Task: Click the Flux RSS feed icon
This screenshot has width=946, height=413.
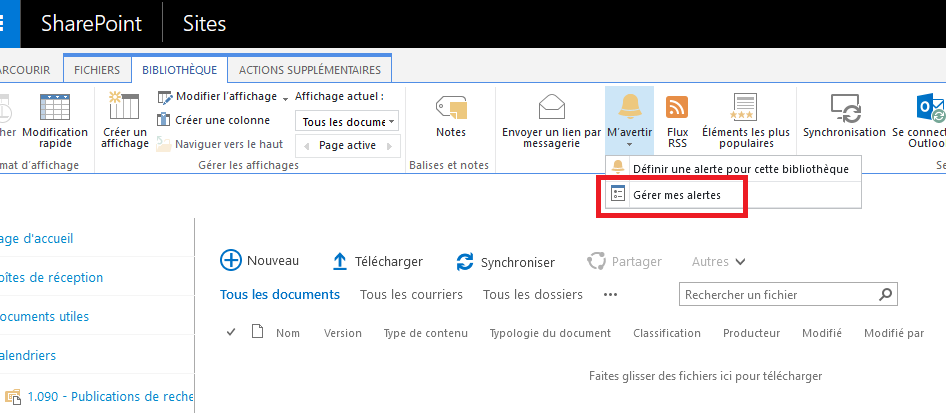Action: [x=677, y=107]
